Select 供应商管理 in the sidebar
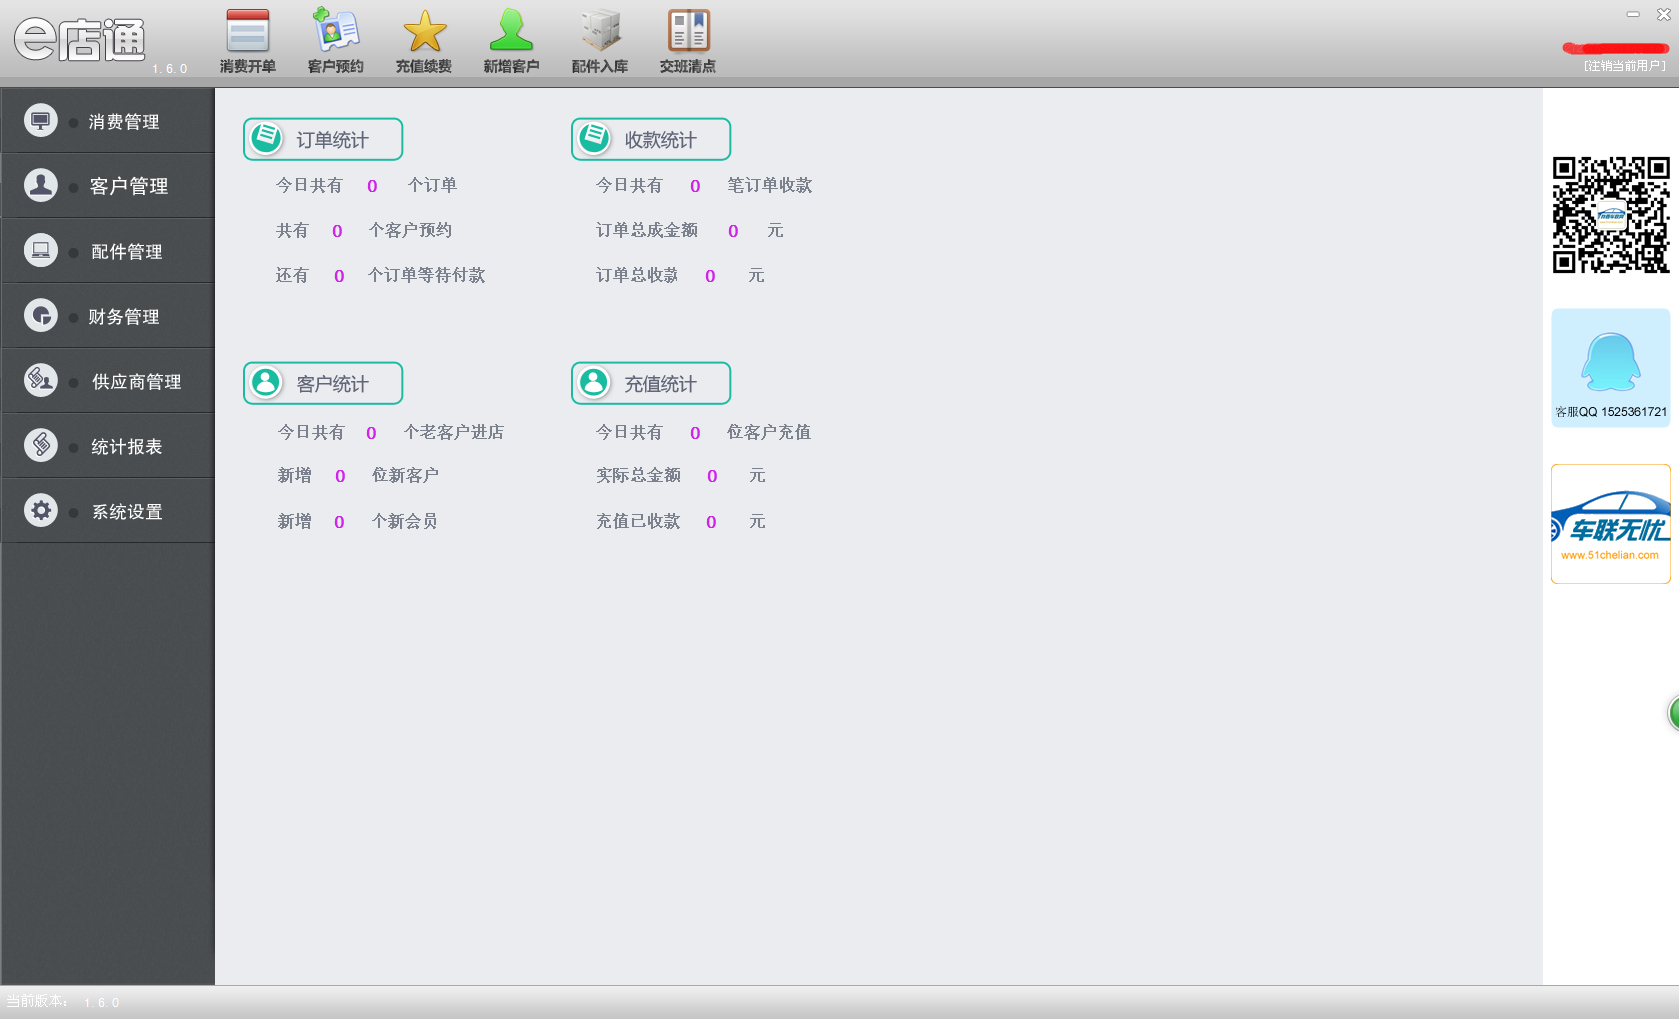The image size is (1679, 1019). [108, 381]
